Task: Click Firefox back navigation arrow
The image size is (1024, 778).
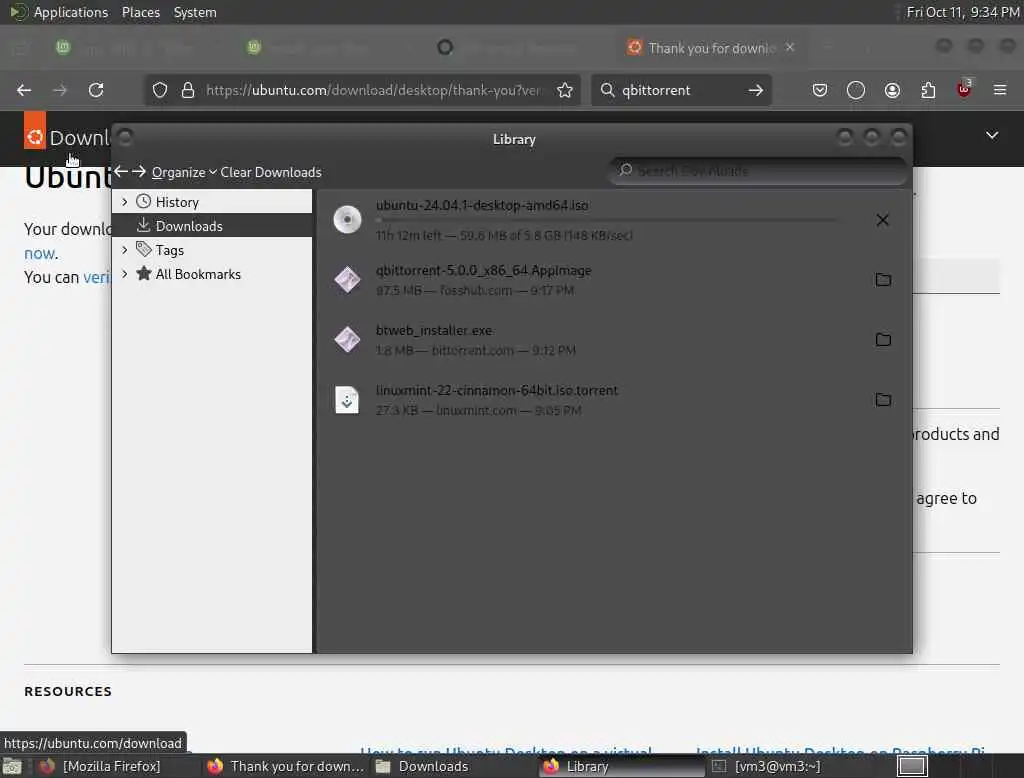Action: [24, 90]
